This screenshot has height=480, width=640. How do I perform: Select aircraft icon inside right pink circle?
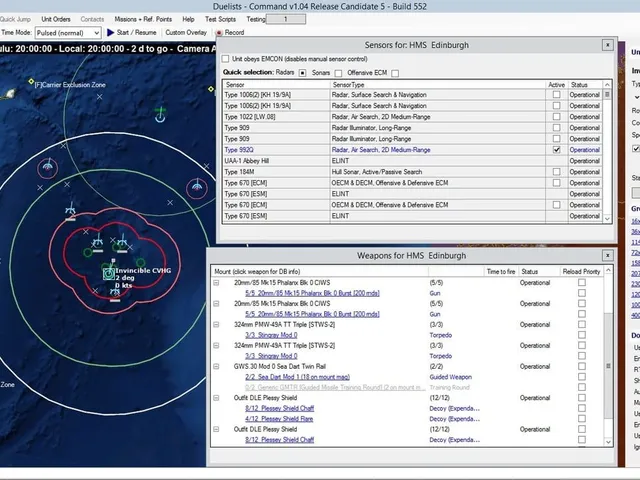pos(197,186)
